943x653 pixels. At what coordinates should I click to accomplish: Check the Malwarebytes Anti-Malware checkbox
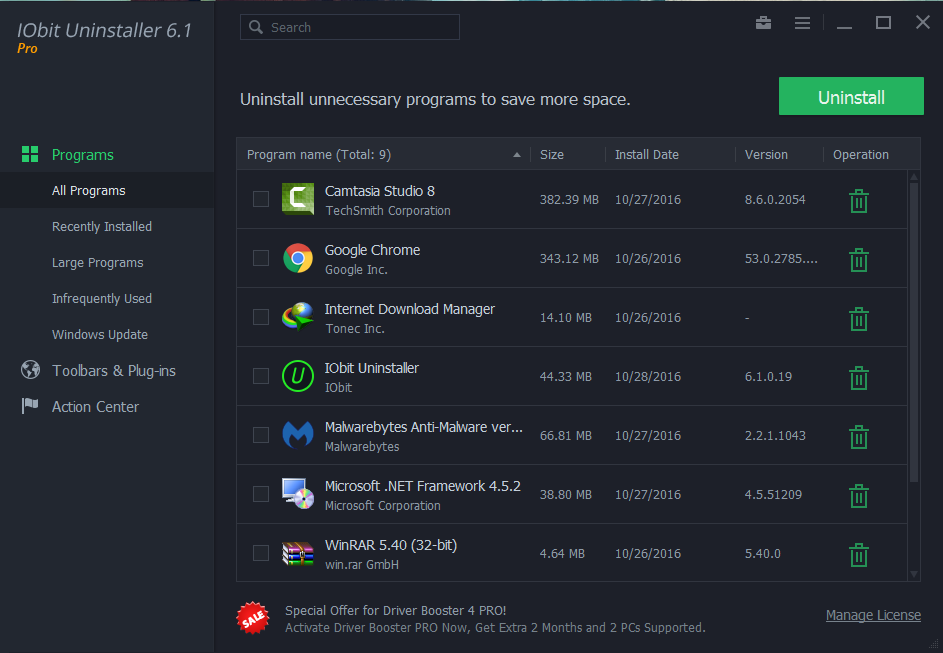point(260,435)
